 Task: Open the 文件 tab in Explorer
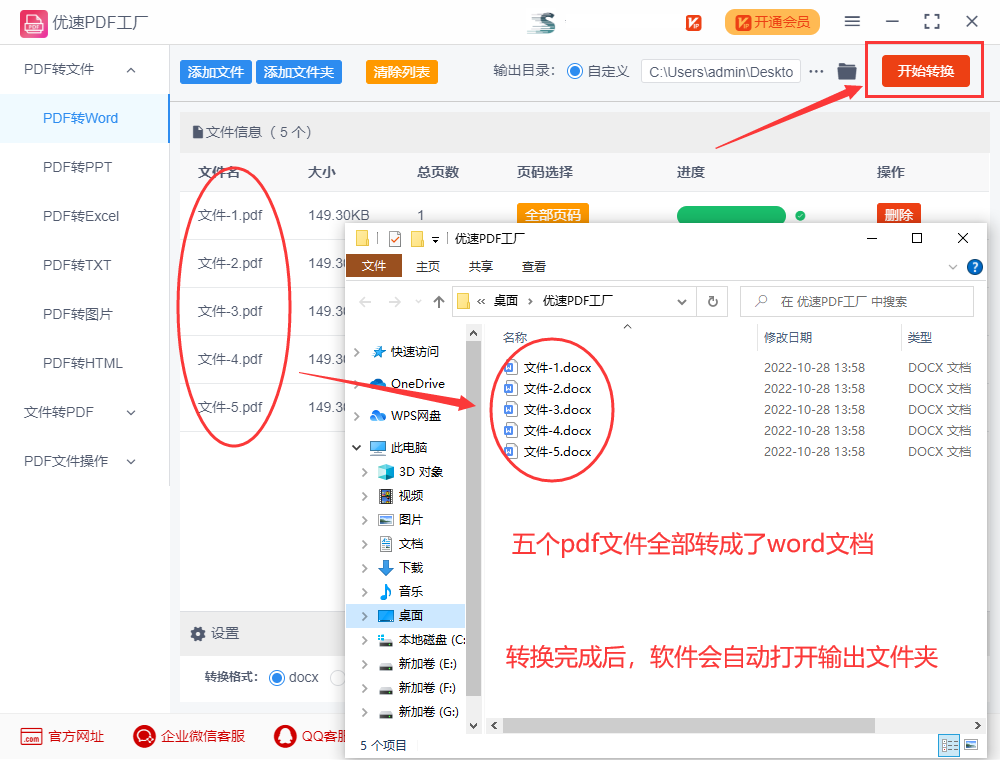pos(374,266)
